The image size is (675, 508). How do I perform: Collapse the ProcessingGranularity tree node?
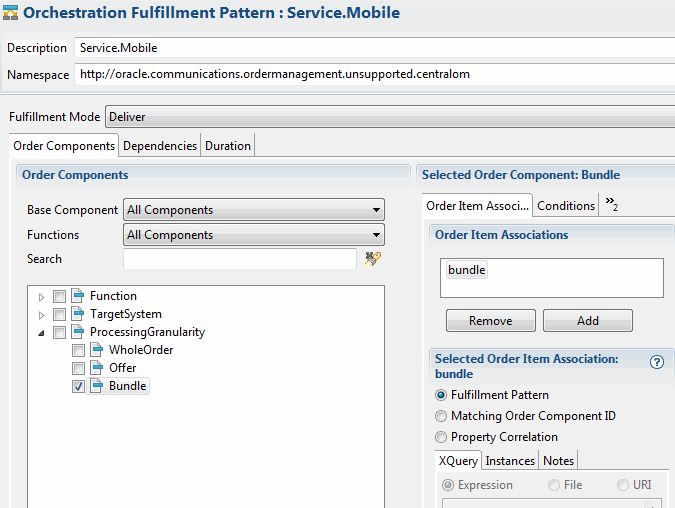pyautogui.click(x=42, y=332)
